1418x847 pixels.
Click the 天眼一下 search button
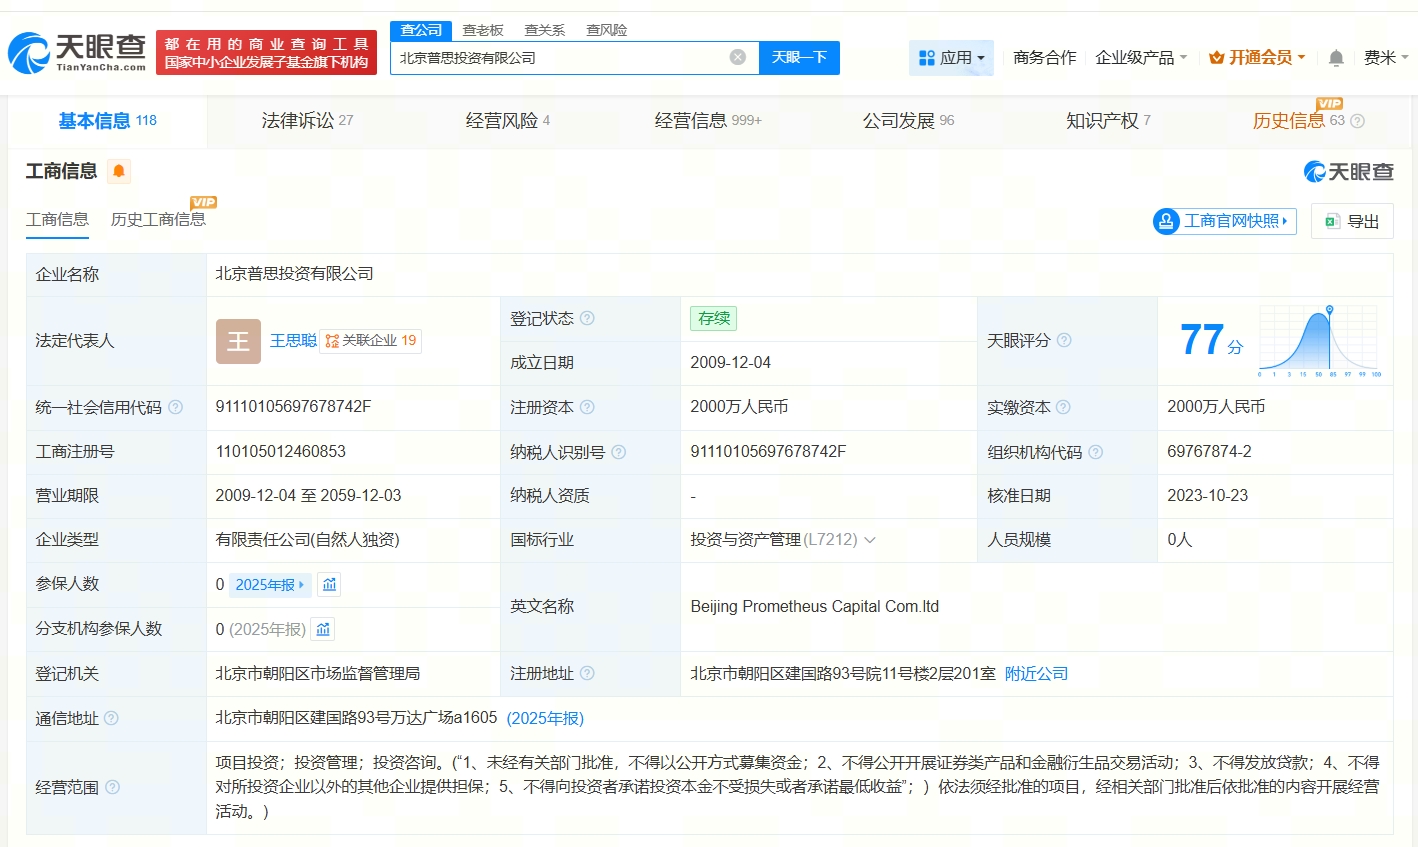tap(799, 57)
